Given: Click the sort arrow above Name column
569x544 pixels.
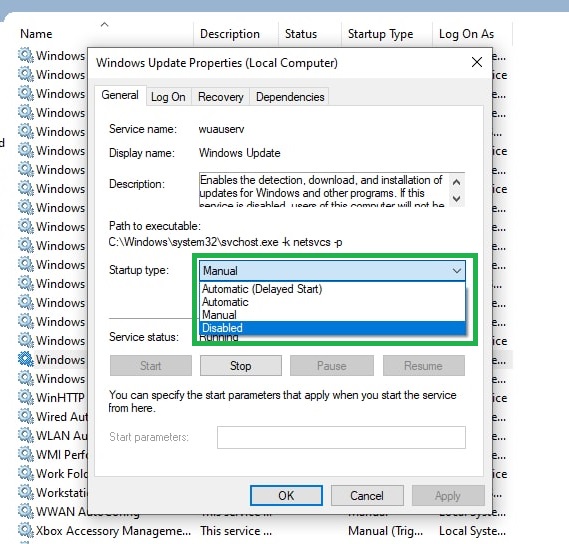Looking at the screenshot, I should tap(105, 24).
